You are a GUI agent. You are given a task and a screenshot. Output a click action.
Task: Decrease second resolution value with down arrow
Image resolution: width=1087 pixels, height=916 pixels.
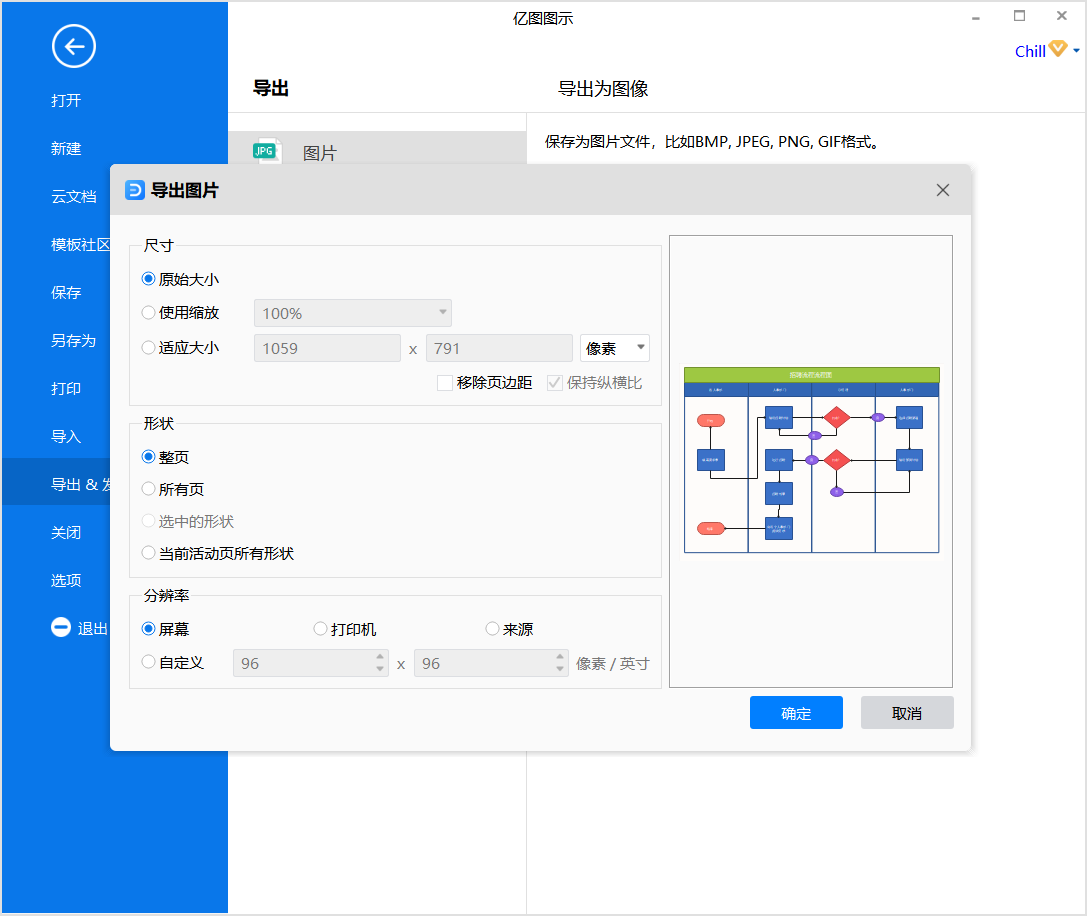(560, 670)
